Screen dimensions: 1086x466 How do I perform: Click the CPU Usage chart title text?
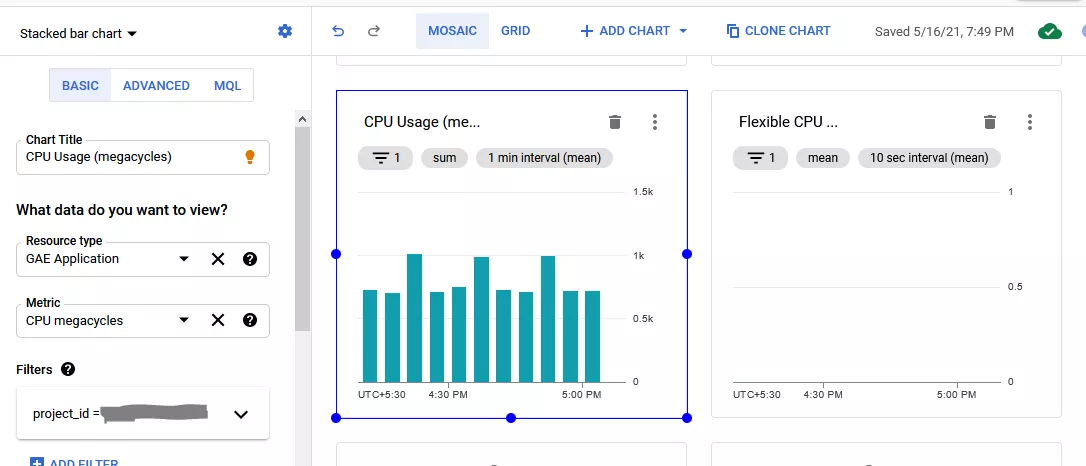pyautogui.click(x=422, y=123)
